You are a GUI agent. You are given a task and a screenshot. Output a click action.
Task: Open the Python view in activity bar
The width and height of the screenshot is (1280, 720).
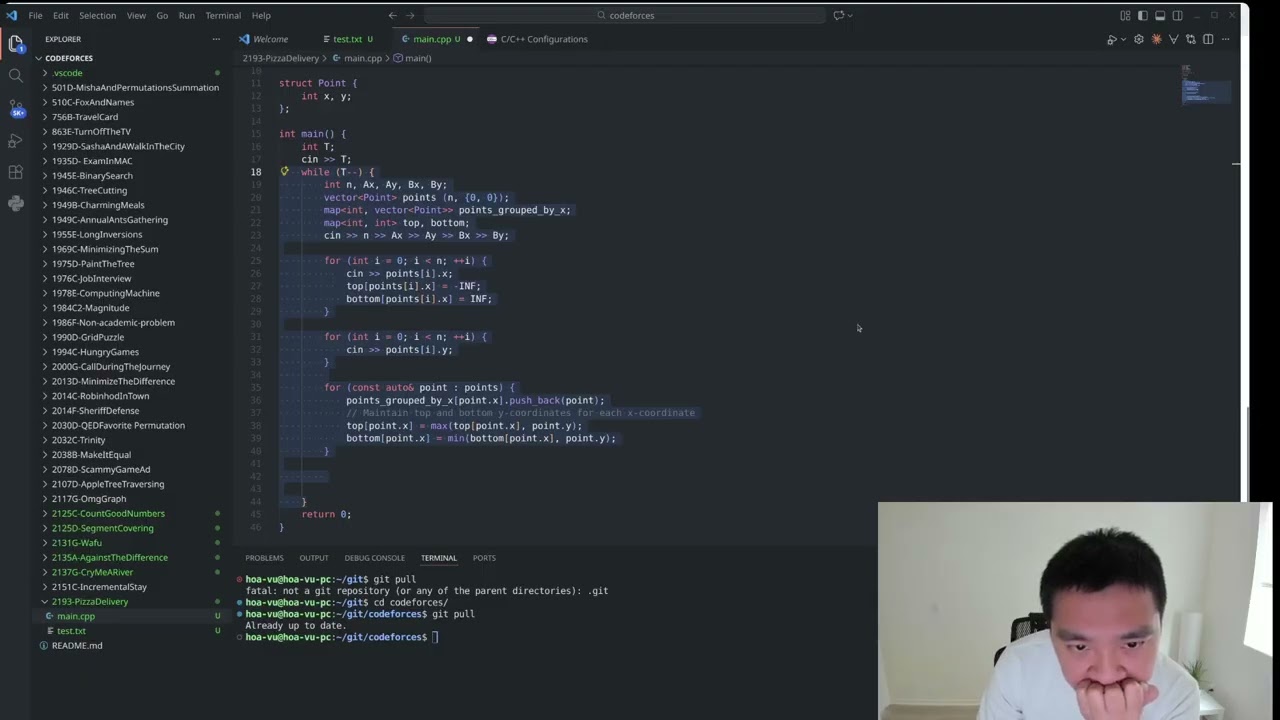[15, 204]
